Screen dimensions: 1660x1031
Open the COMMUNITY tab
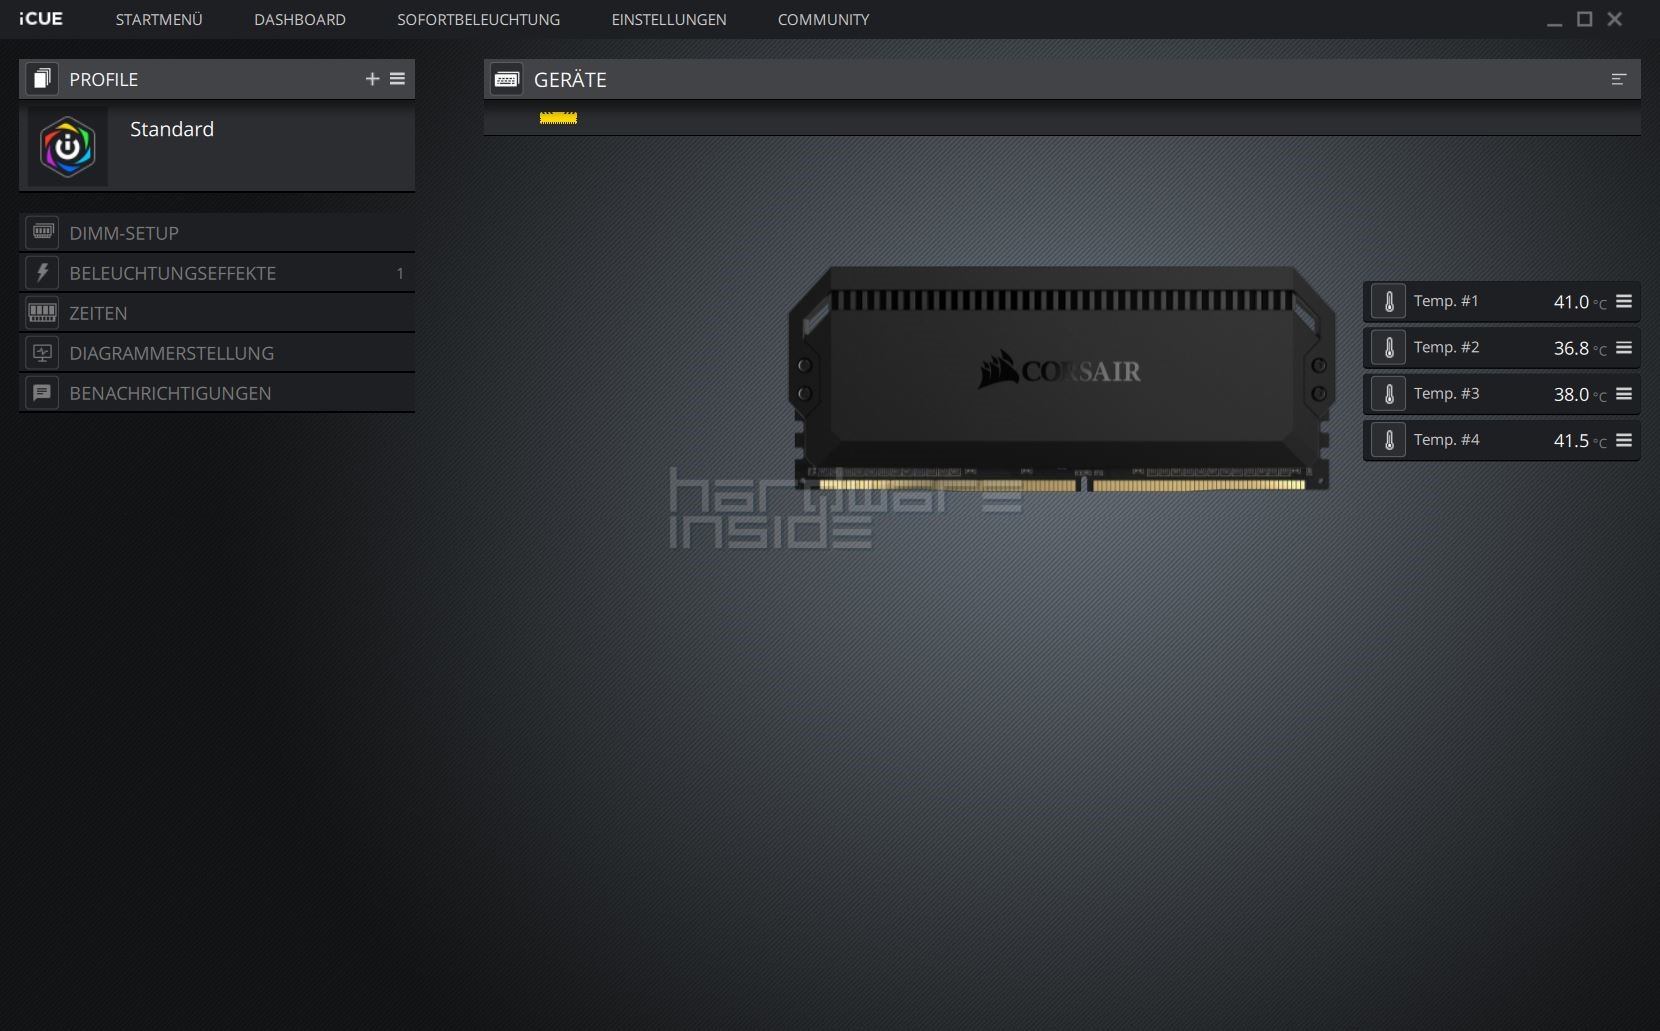click(823, 19)
